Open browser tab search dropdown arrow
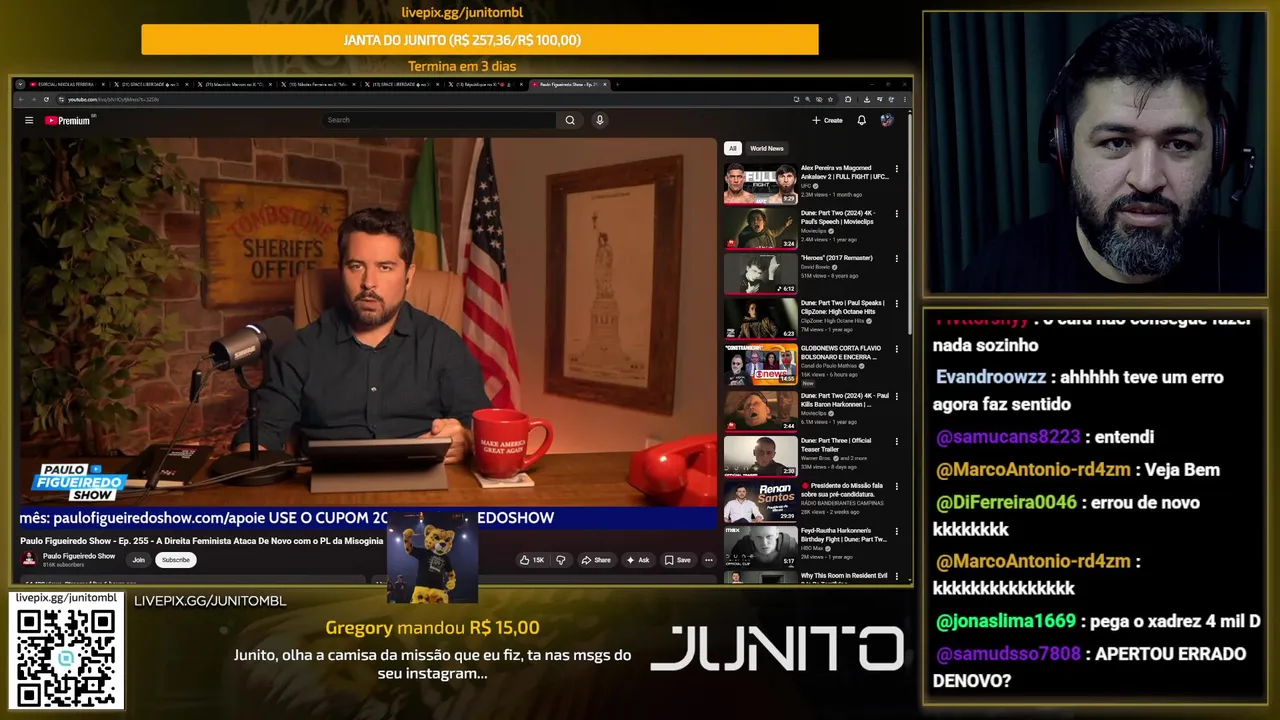The height and width of the screenshot is (720, 1280). click(x=20, y=84)
